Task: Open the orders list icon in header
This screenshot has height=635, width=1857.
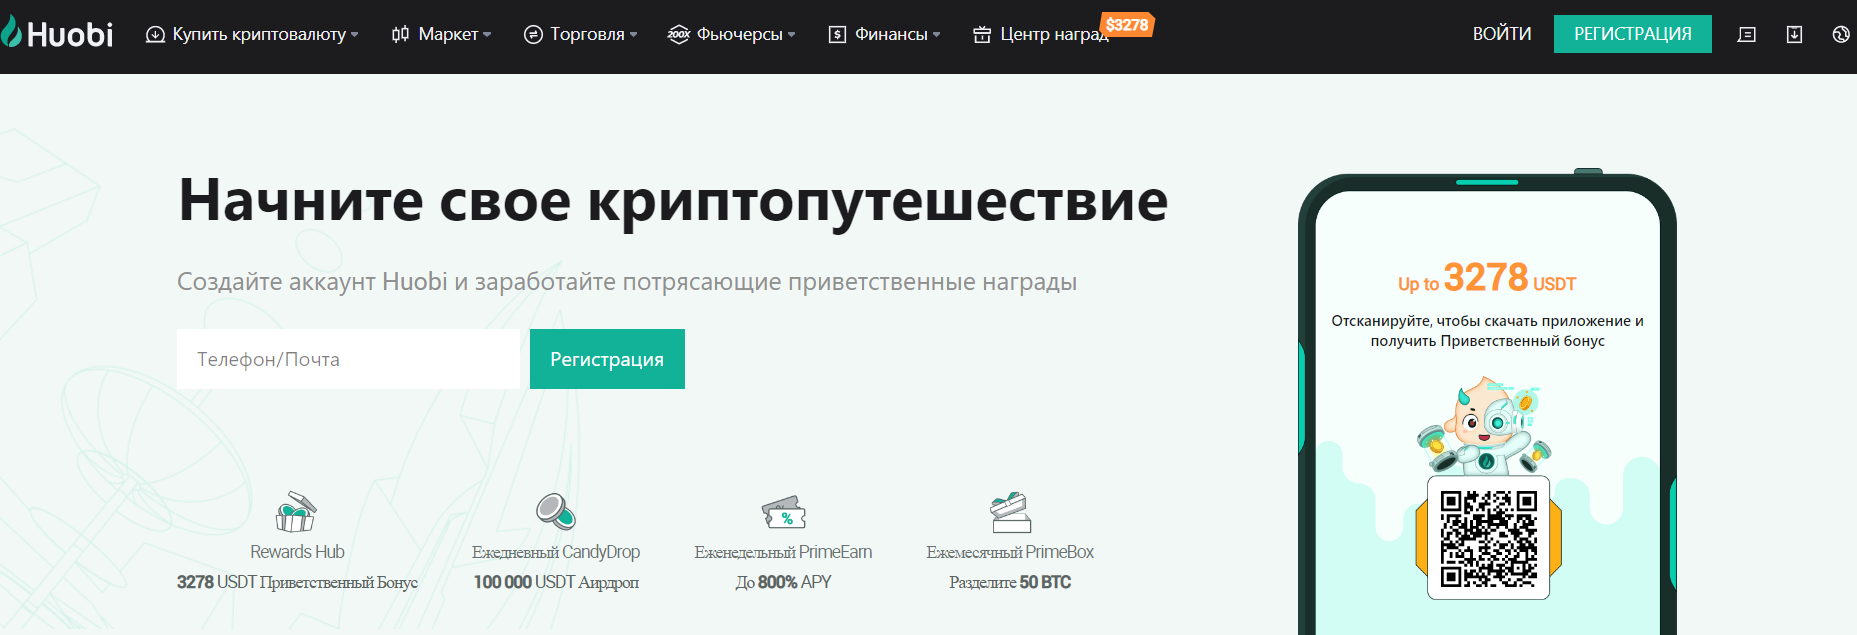Action: pyautogui.click(x=1747, y=35)
